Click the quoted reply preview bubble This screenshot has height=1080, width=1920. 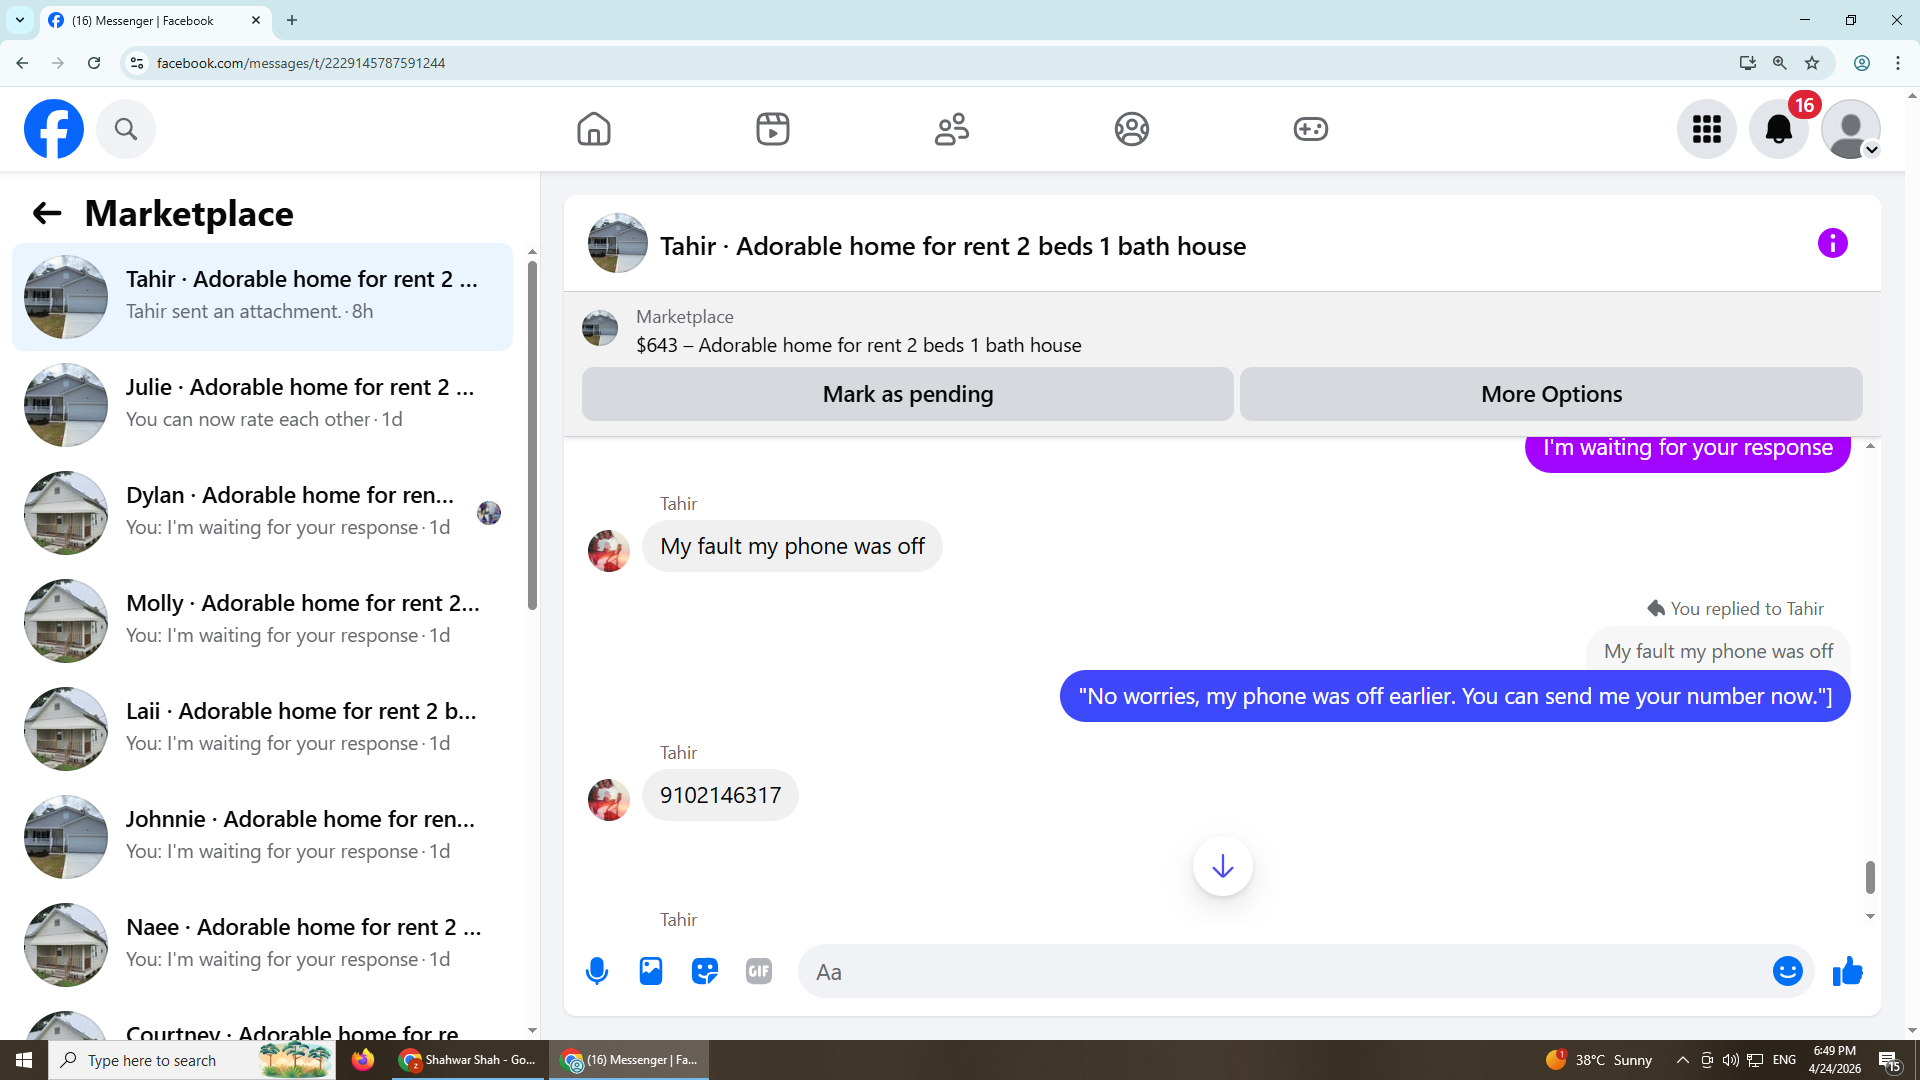[1718, 651]
